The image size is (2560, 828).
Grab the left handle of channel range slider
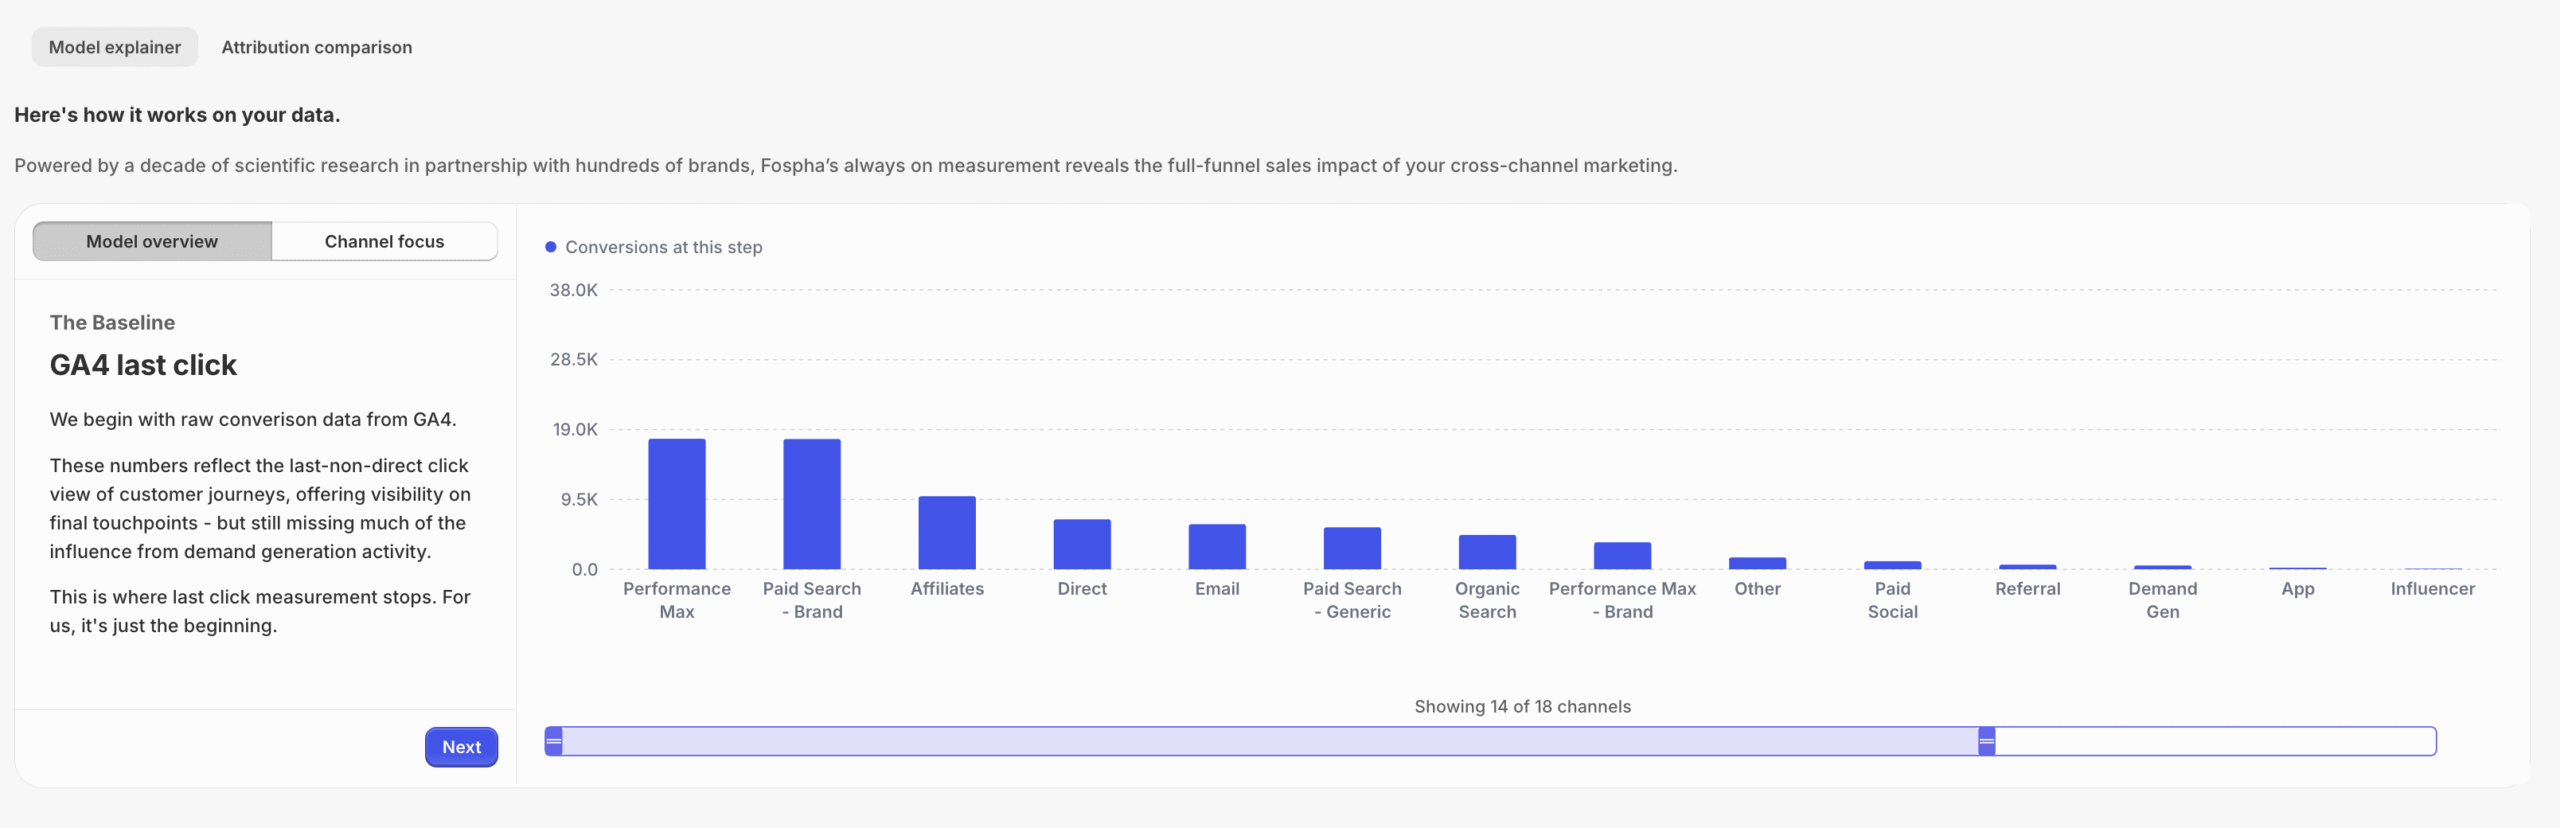click(x=554, y=741)
